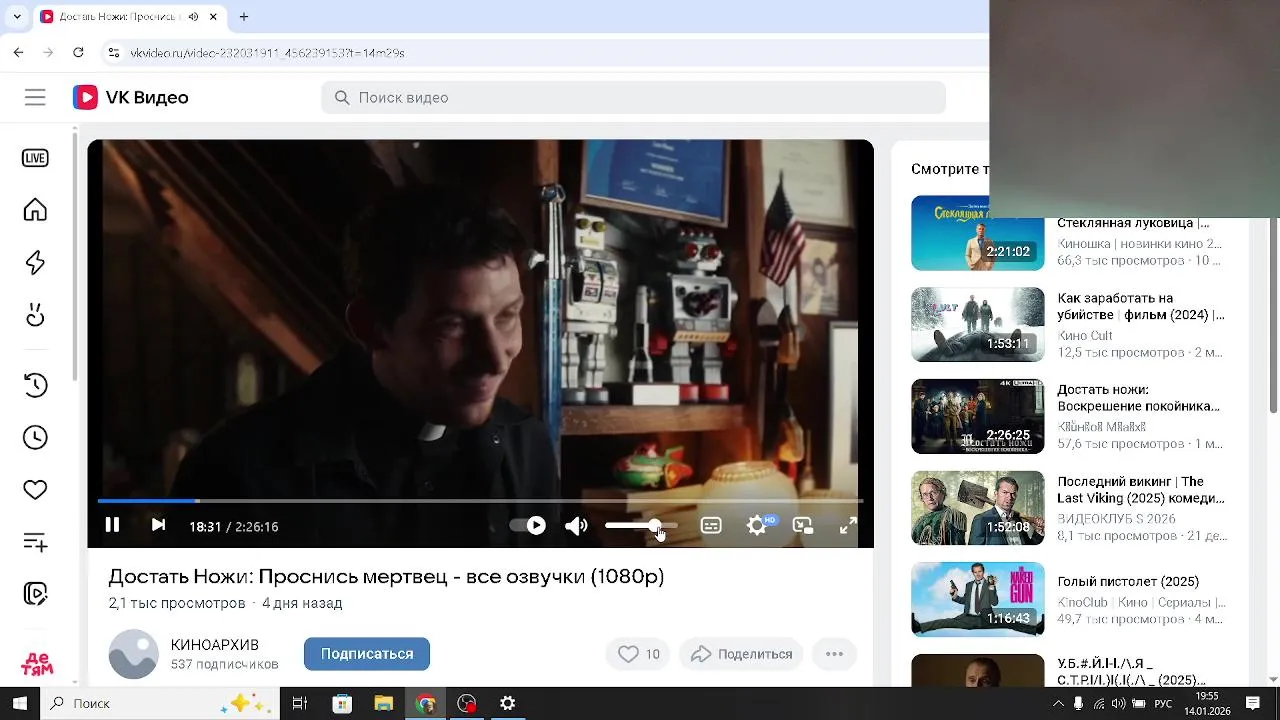
Task: Open the Последний викинг video title
Action: click(x=1140, y=490)
